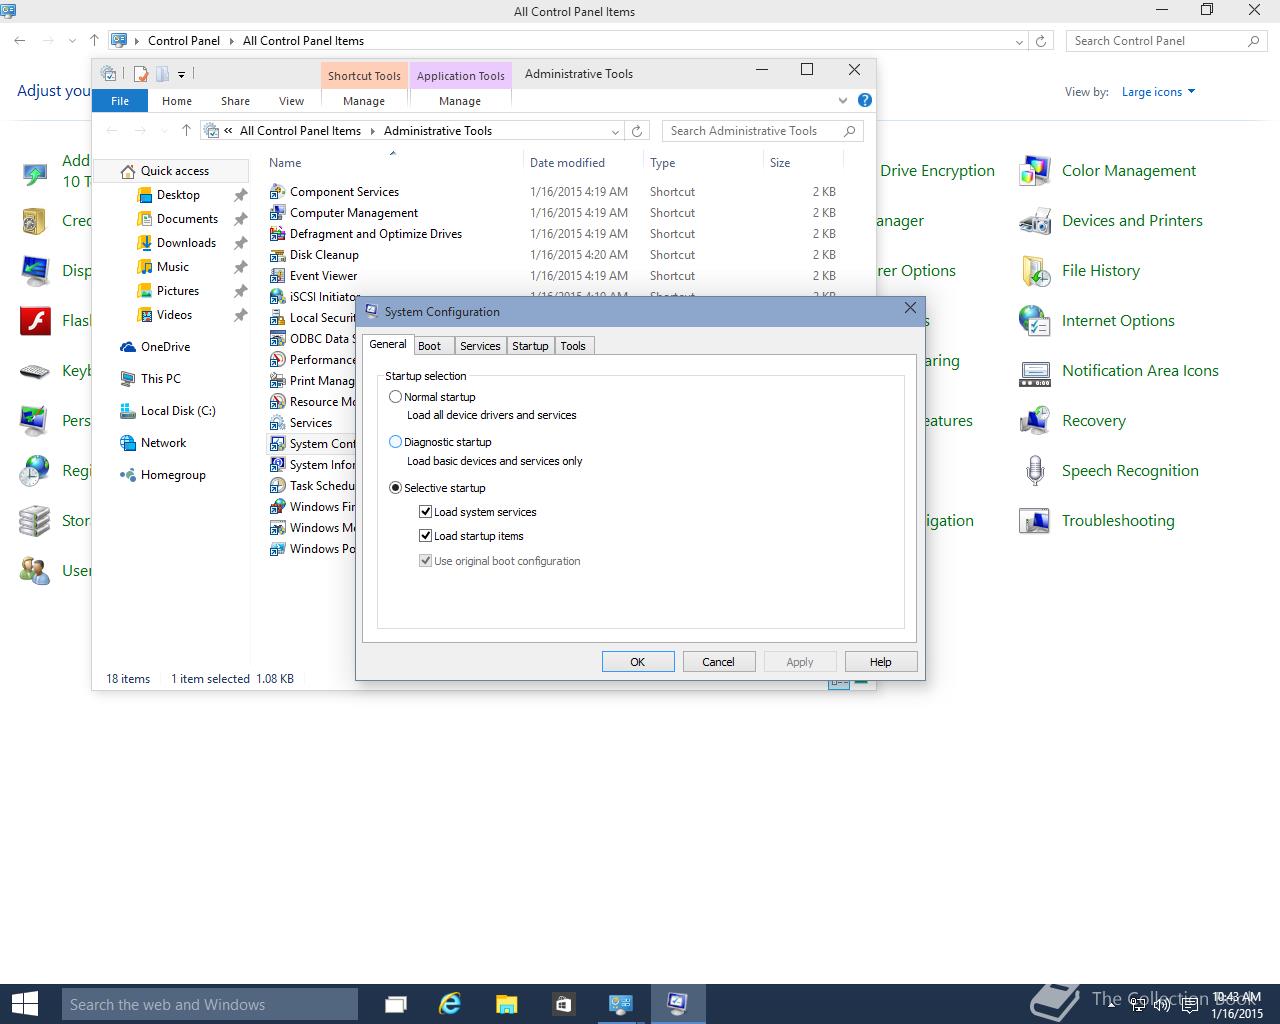Select the Desktop folder in Quick access
This screenshot has height=1024, width=1280.
[178, 195]
